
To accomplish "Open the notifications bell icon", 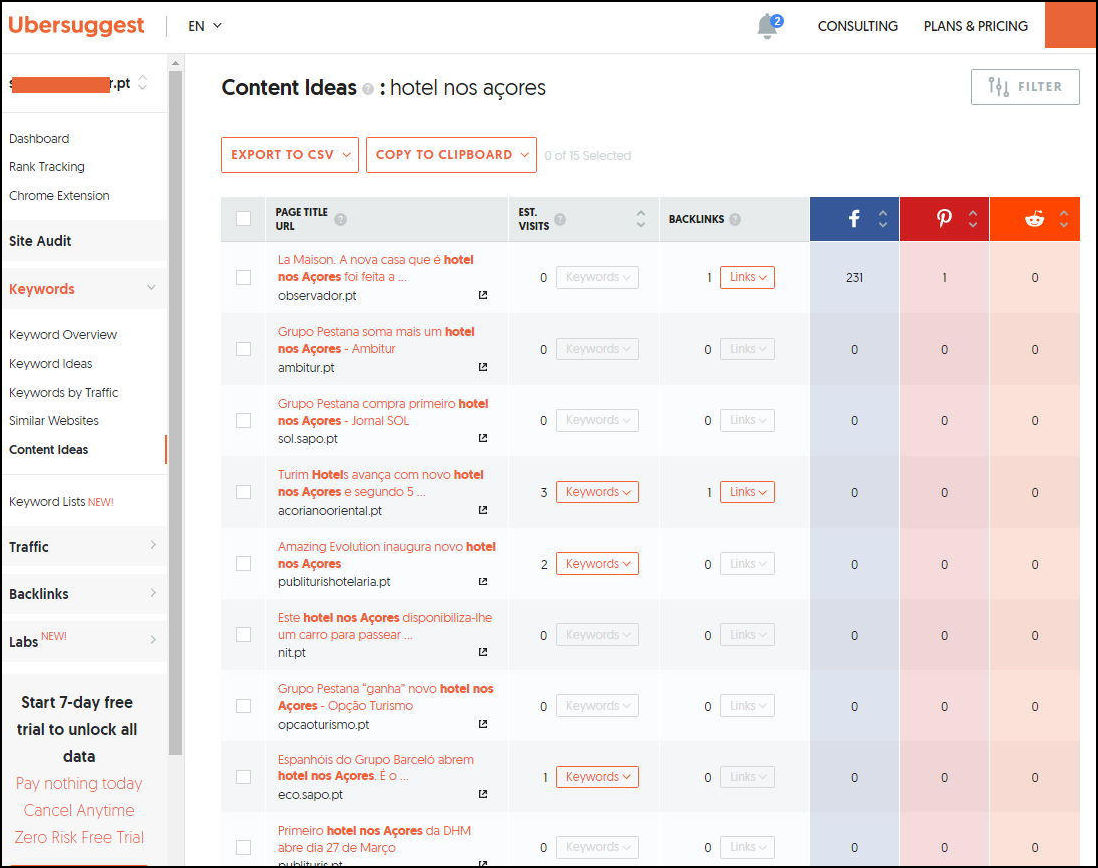I will click(x=768, y=27).
